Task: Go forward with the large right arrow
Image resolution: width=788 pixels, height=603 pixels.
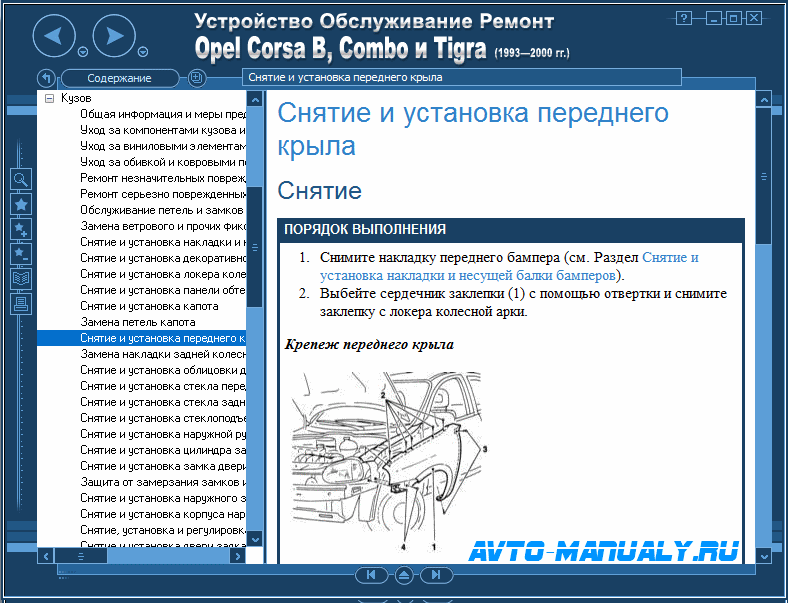Action: 115,36
